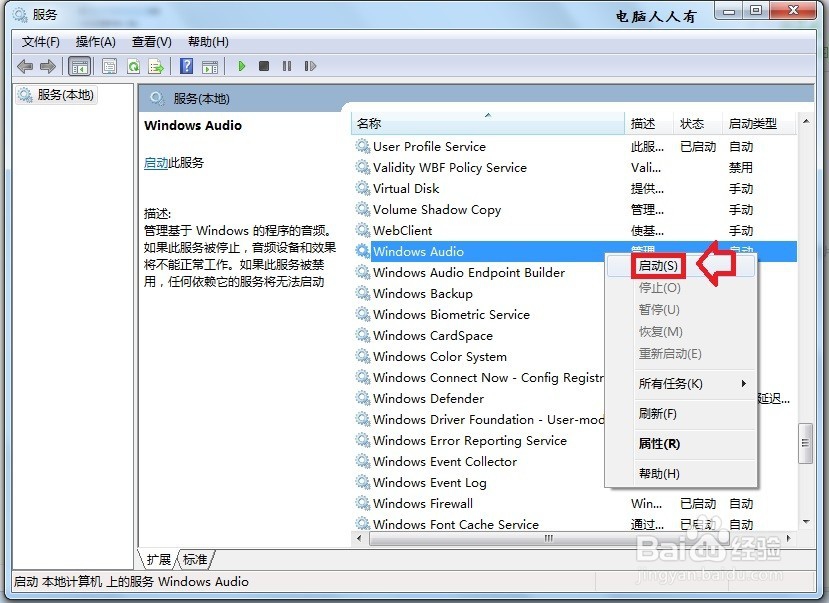Viewport: 829px width, 603px height.
Task: Click the gear icon beside Windows Defender
Action: pos(362,398)
